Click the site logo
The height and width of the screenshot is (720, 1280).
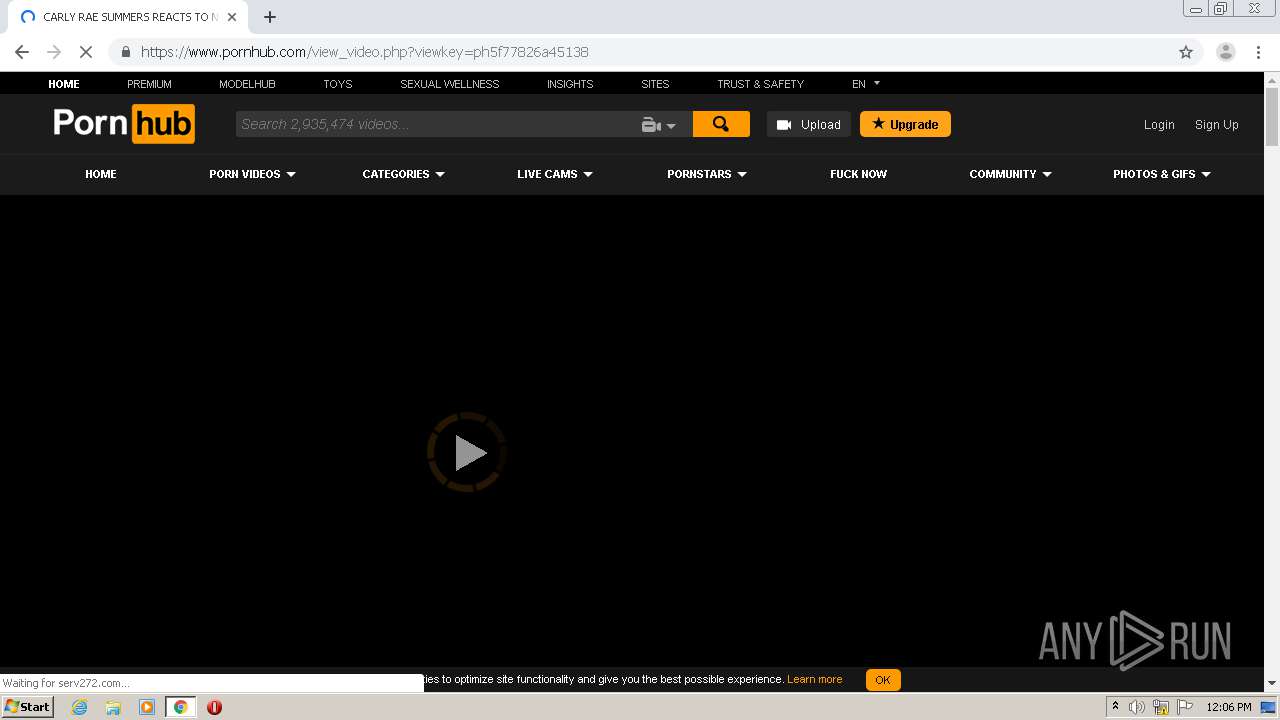(x=124, y=124)
